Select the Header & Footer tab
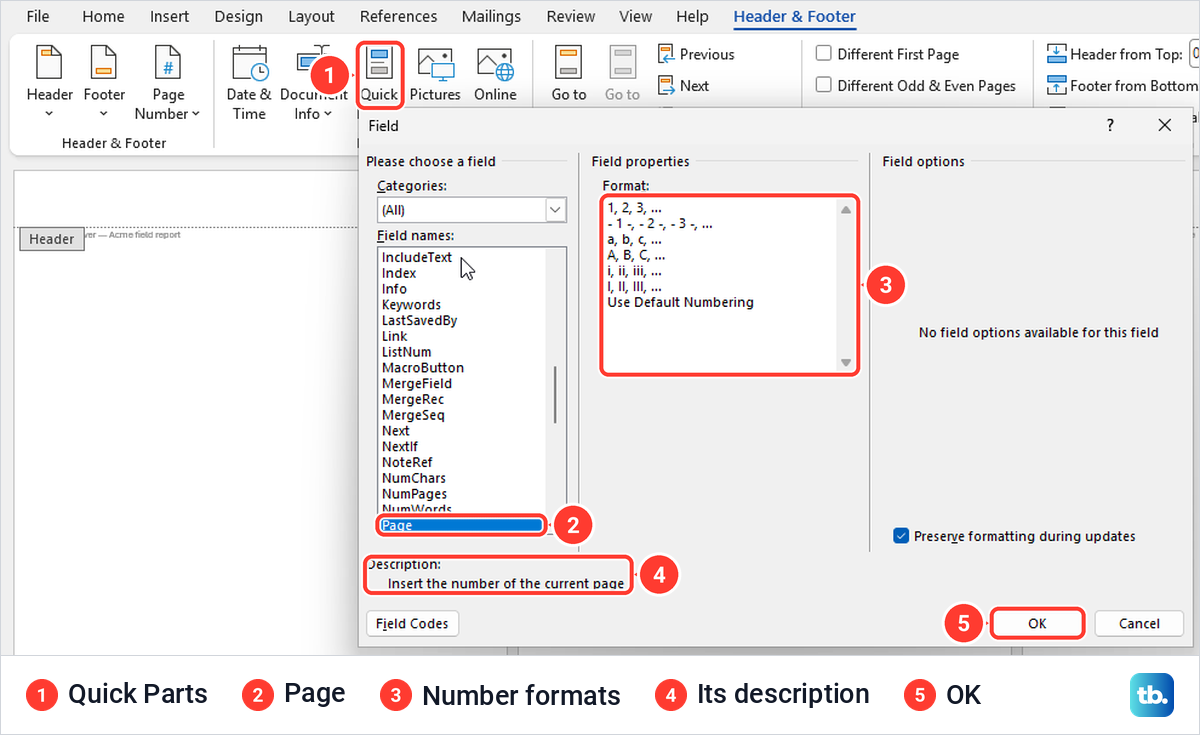Image resolution: width=1200 pixels, height=735 pixels. point(794,16)
